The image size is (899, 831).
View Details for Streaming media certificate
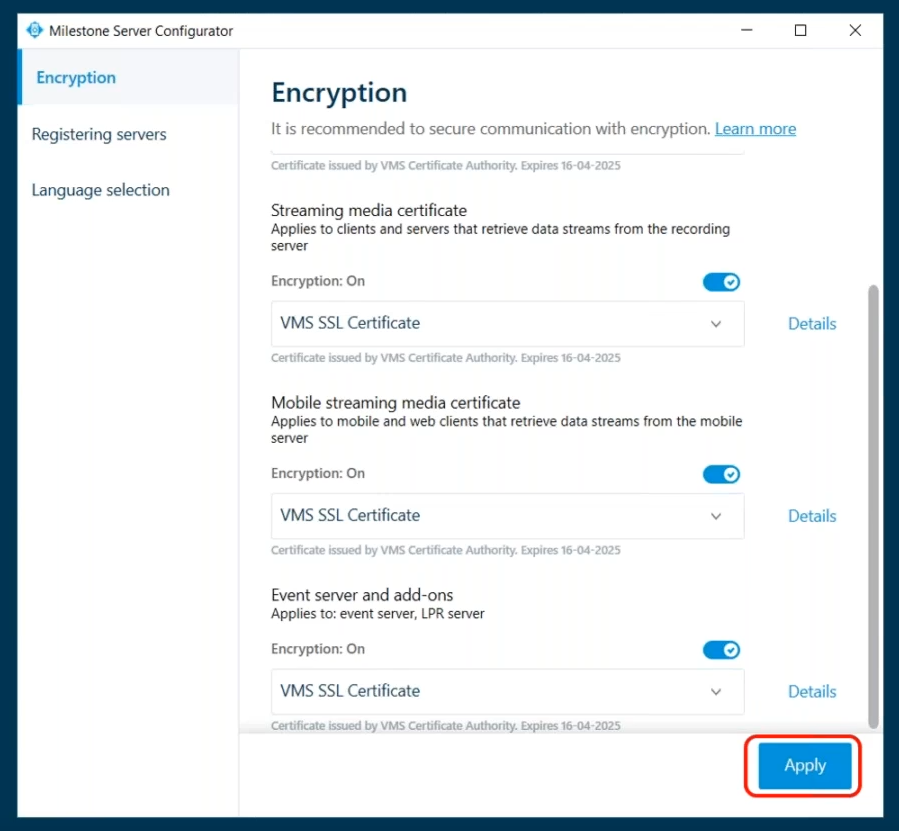point(812,324)
